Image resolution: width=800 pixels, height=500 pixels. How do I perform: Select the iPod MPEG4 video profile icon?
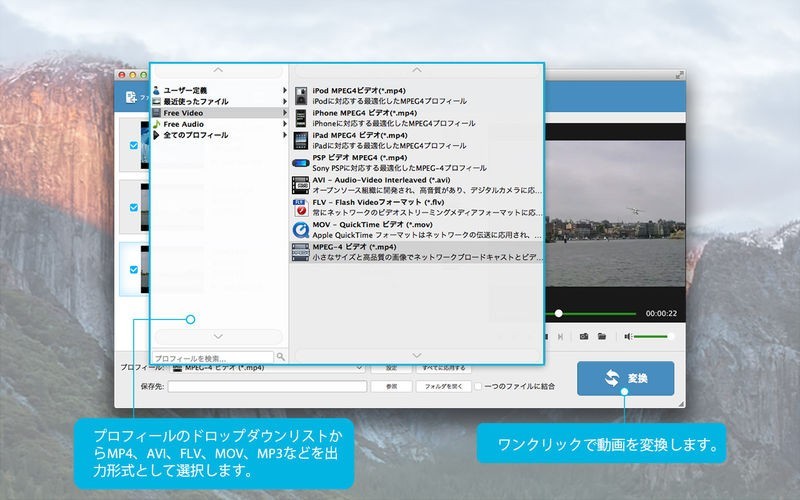[300, 95]
